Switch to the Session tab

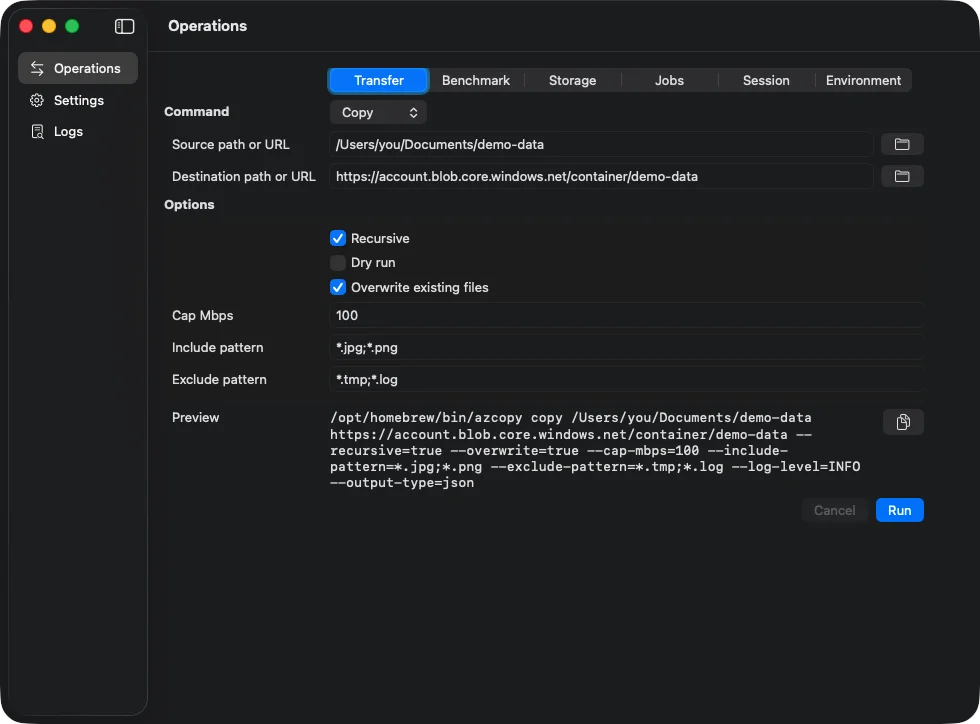pos(766,81)
